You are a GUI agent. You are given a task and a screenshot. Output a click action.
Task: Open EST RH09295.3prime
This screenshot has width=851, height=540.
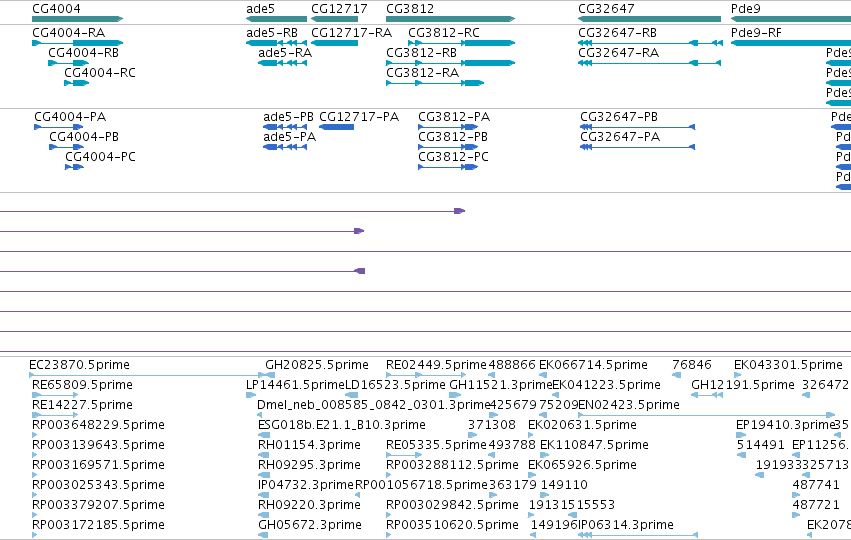point(309,465)
